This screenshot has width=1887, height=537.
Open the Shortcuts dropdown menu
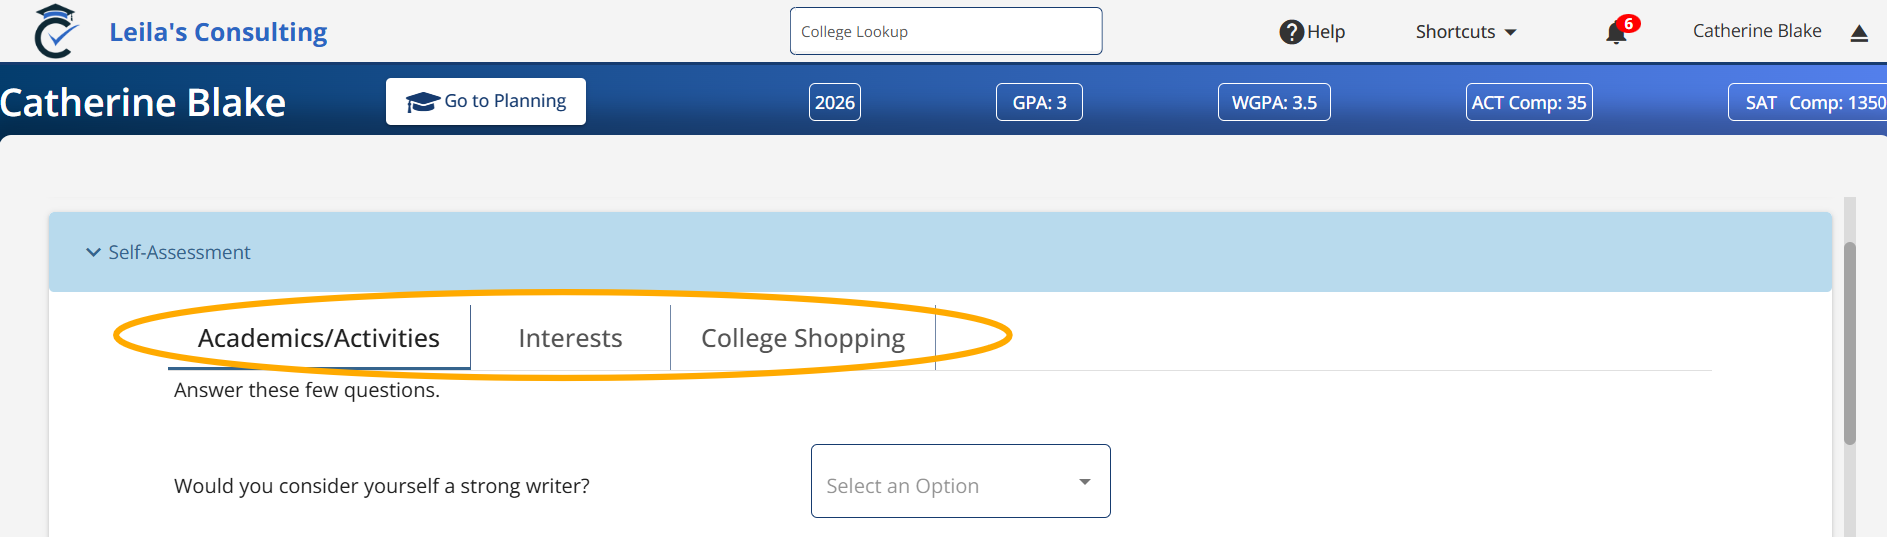pyautogui.click(x=1465, y=32)
